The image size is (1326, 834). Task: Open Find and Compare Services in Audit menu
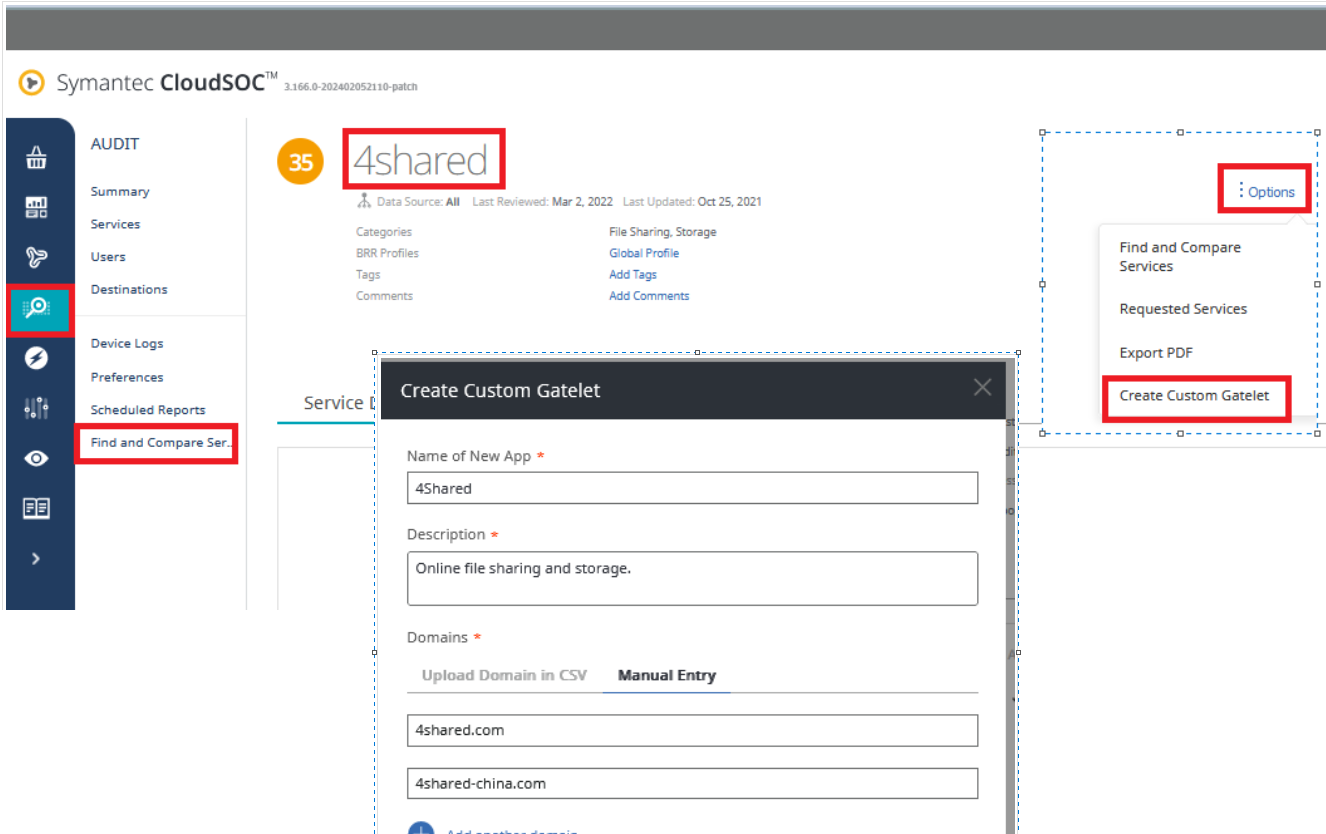pyautogui.click(x=160, y=443)
